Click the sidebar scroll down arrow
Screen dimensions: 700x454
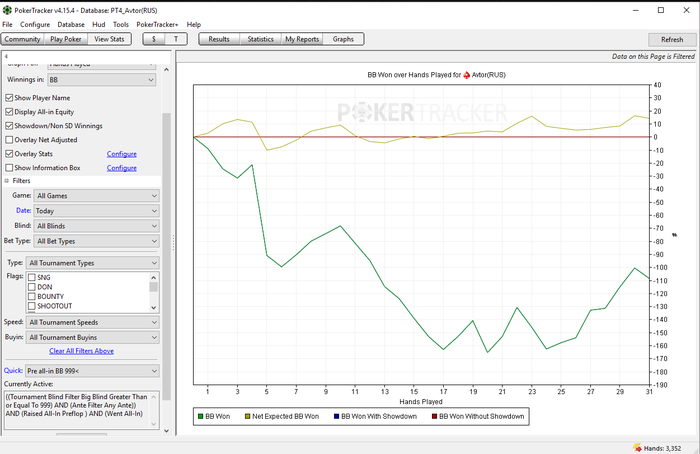[166, 431]
